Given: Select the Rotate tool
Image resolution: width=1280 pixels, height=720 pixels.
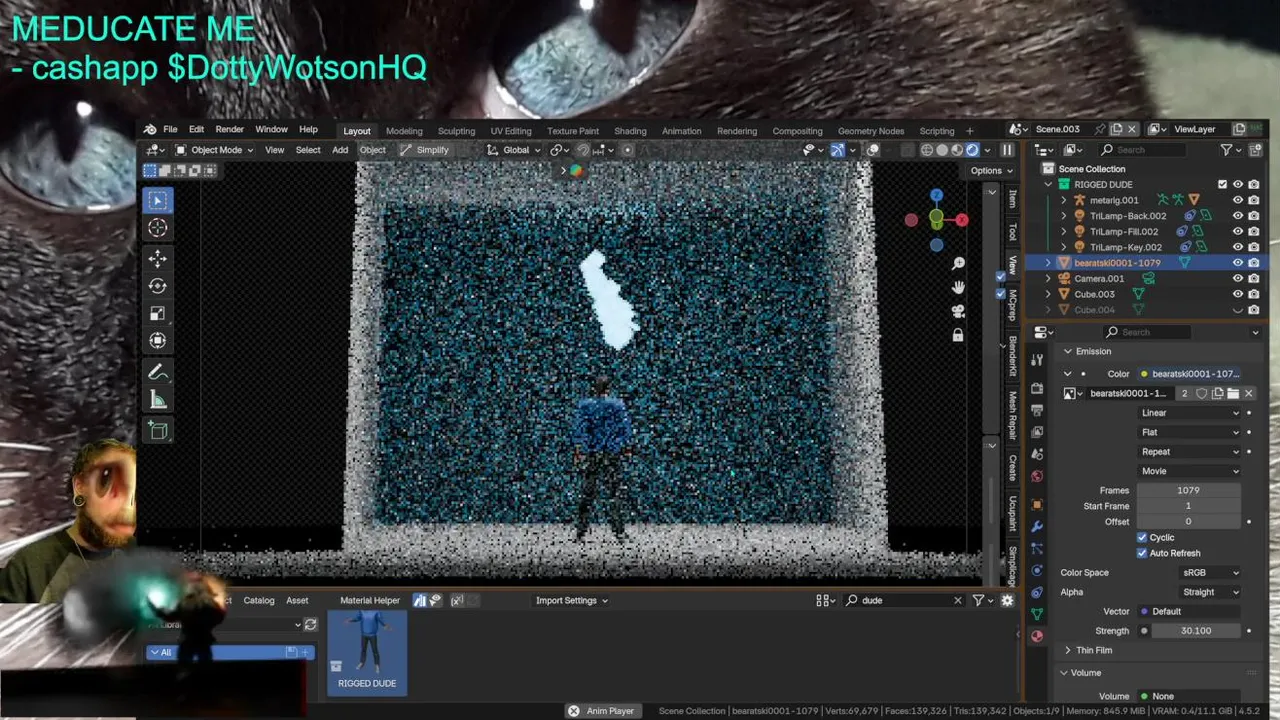Looking at the screenshot, I should [x=158, y=286].
